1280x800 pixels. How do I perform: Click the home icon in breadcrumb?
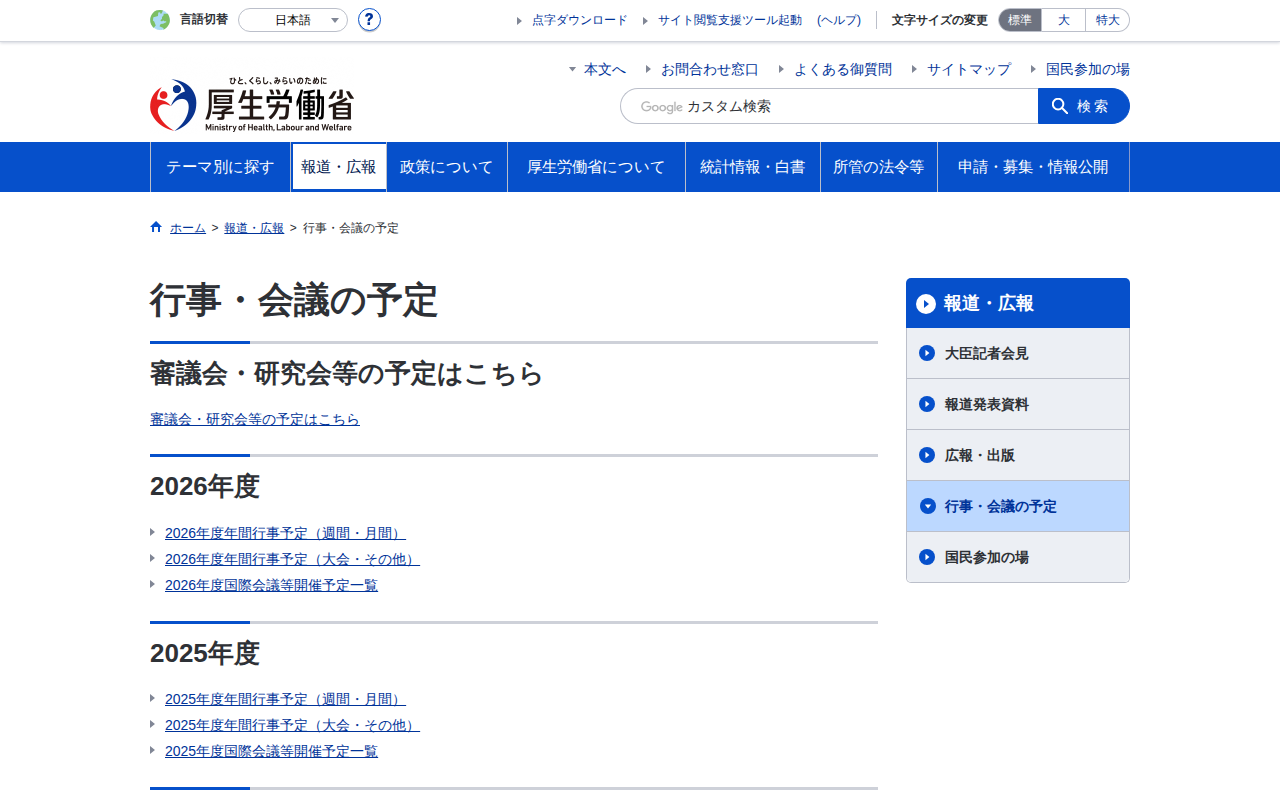156,227
